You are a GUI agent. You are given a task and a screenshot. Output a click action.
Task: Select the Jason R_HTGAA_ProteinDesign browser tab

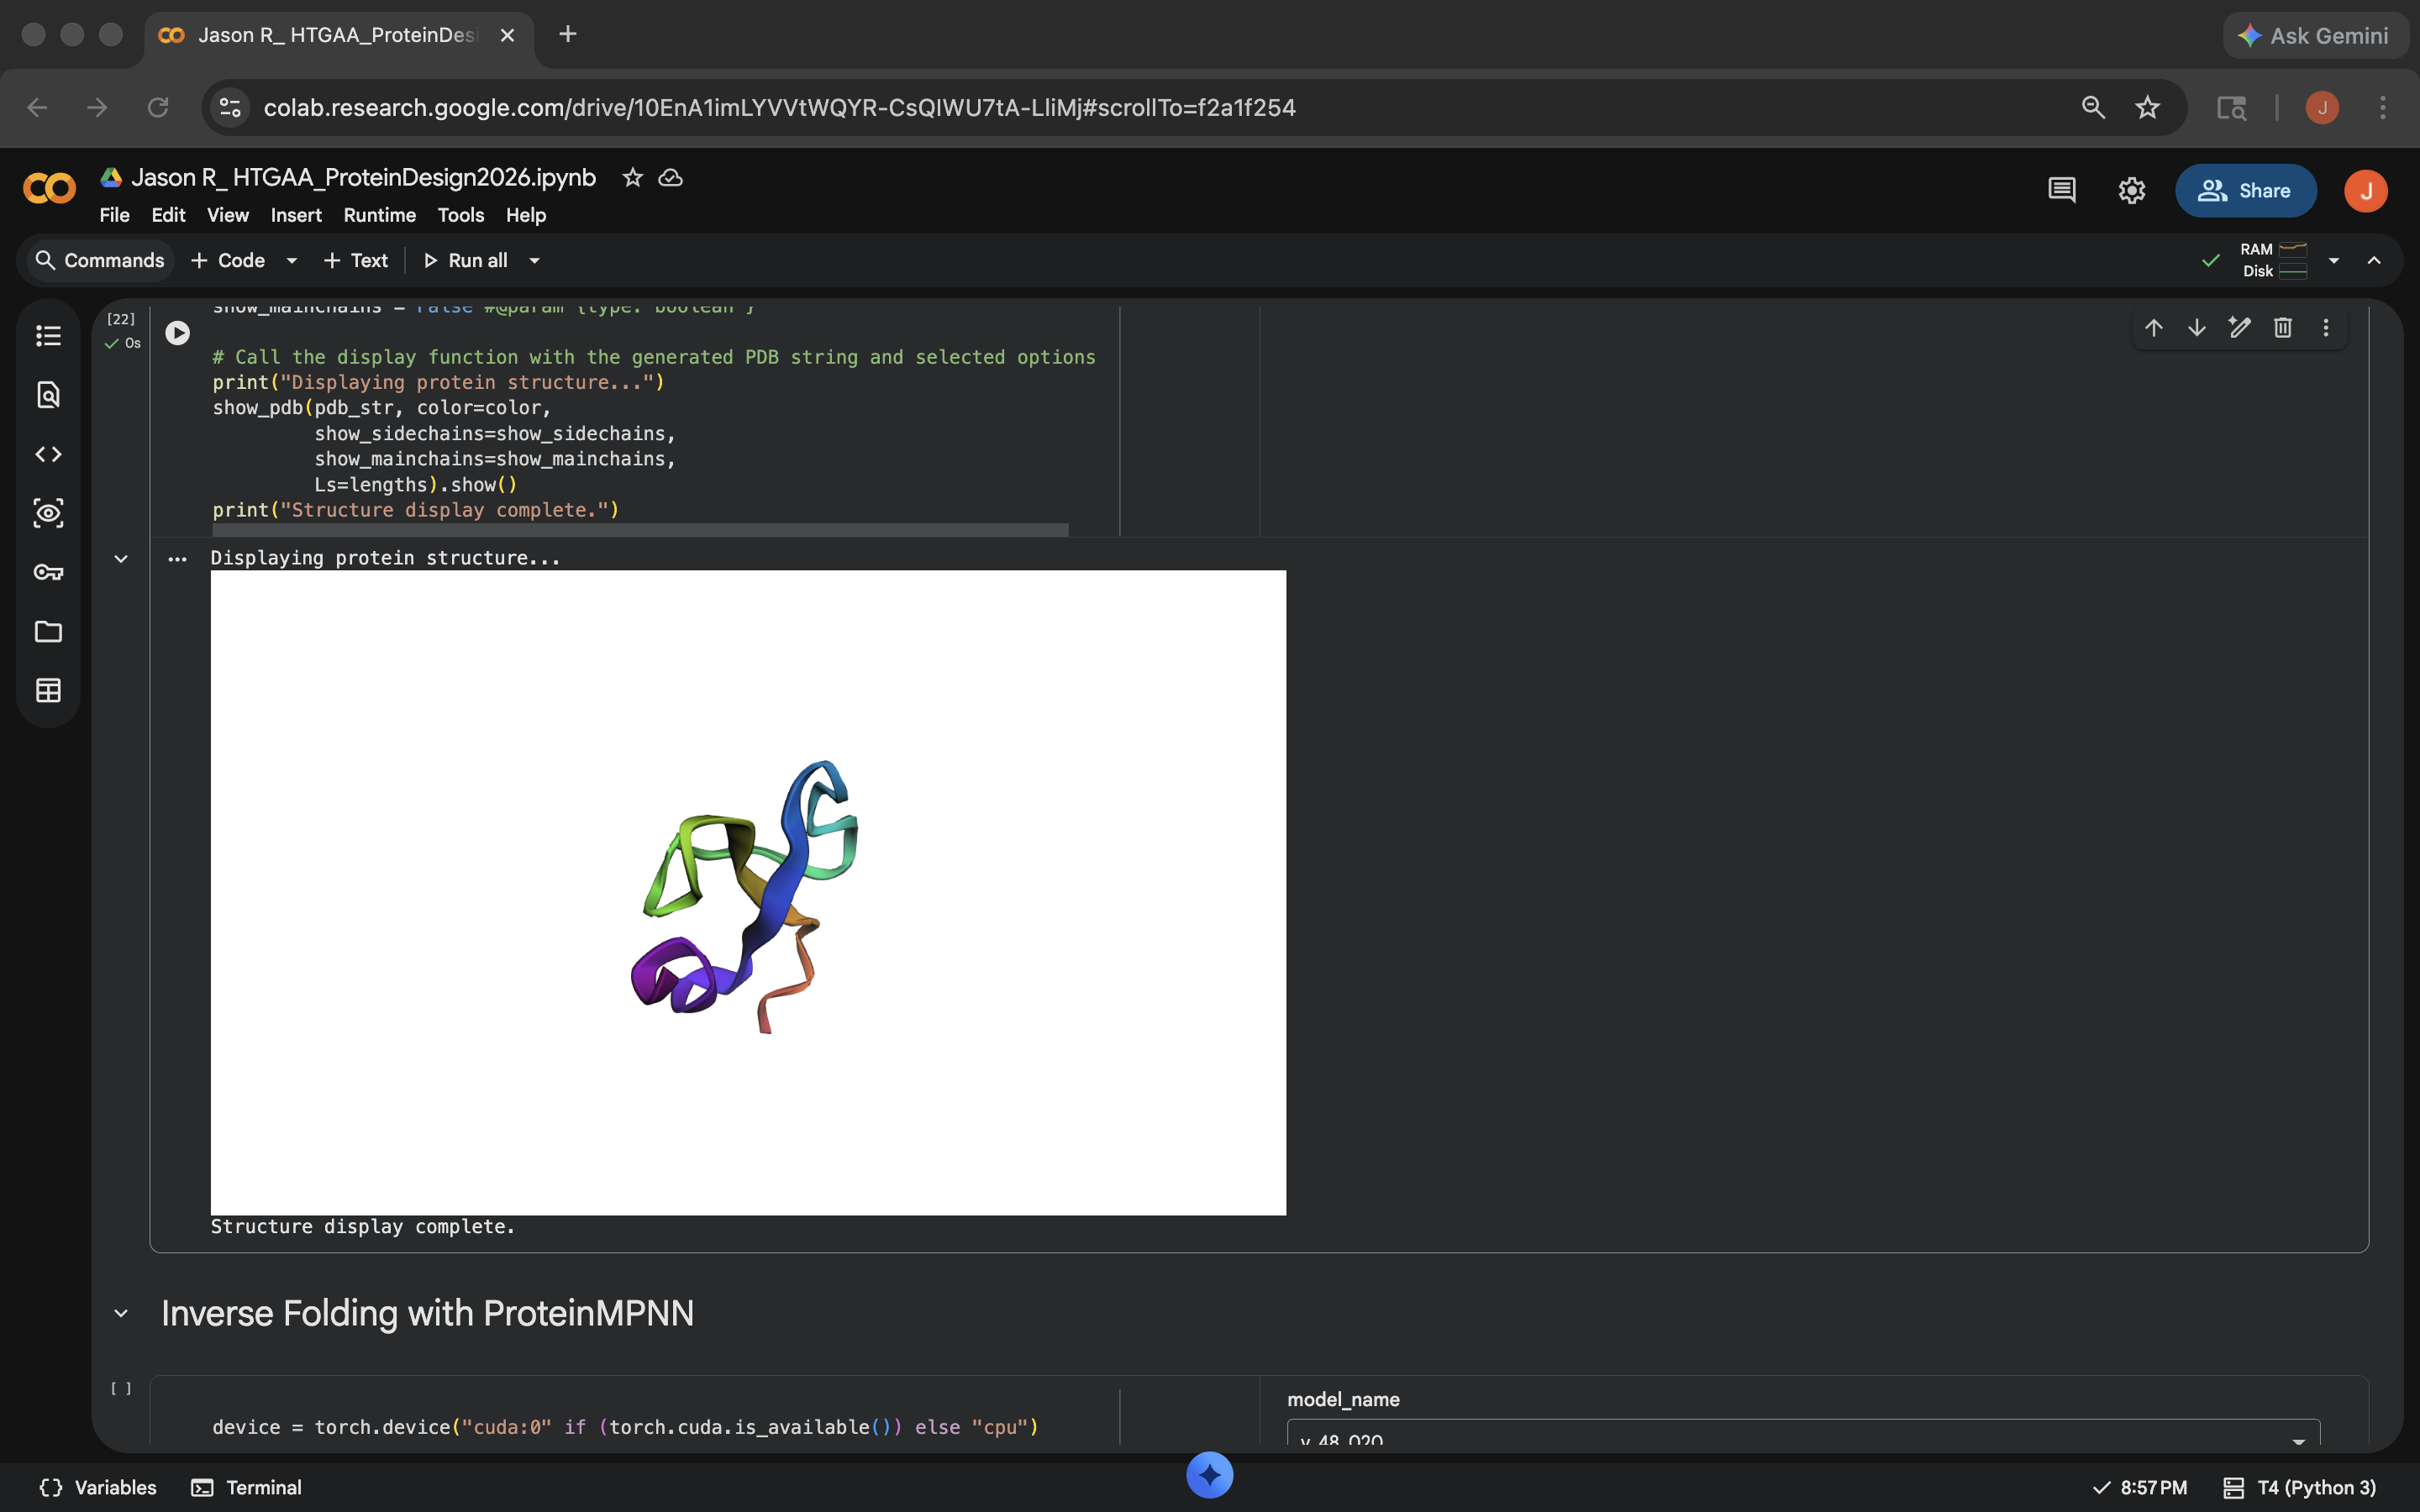point(338,35)
